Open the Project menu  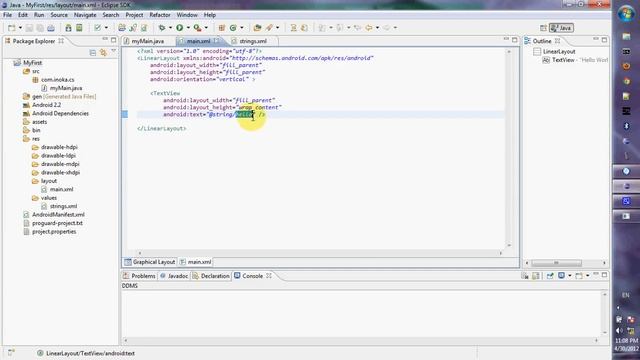pos(134,15)
